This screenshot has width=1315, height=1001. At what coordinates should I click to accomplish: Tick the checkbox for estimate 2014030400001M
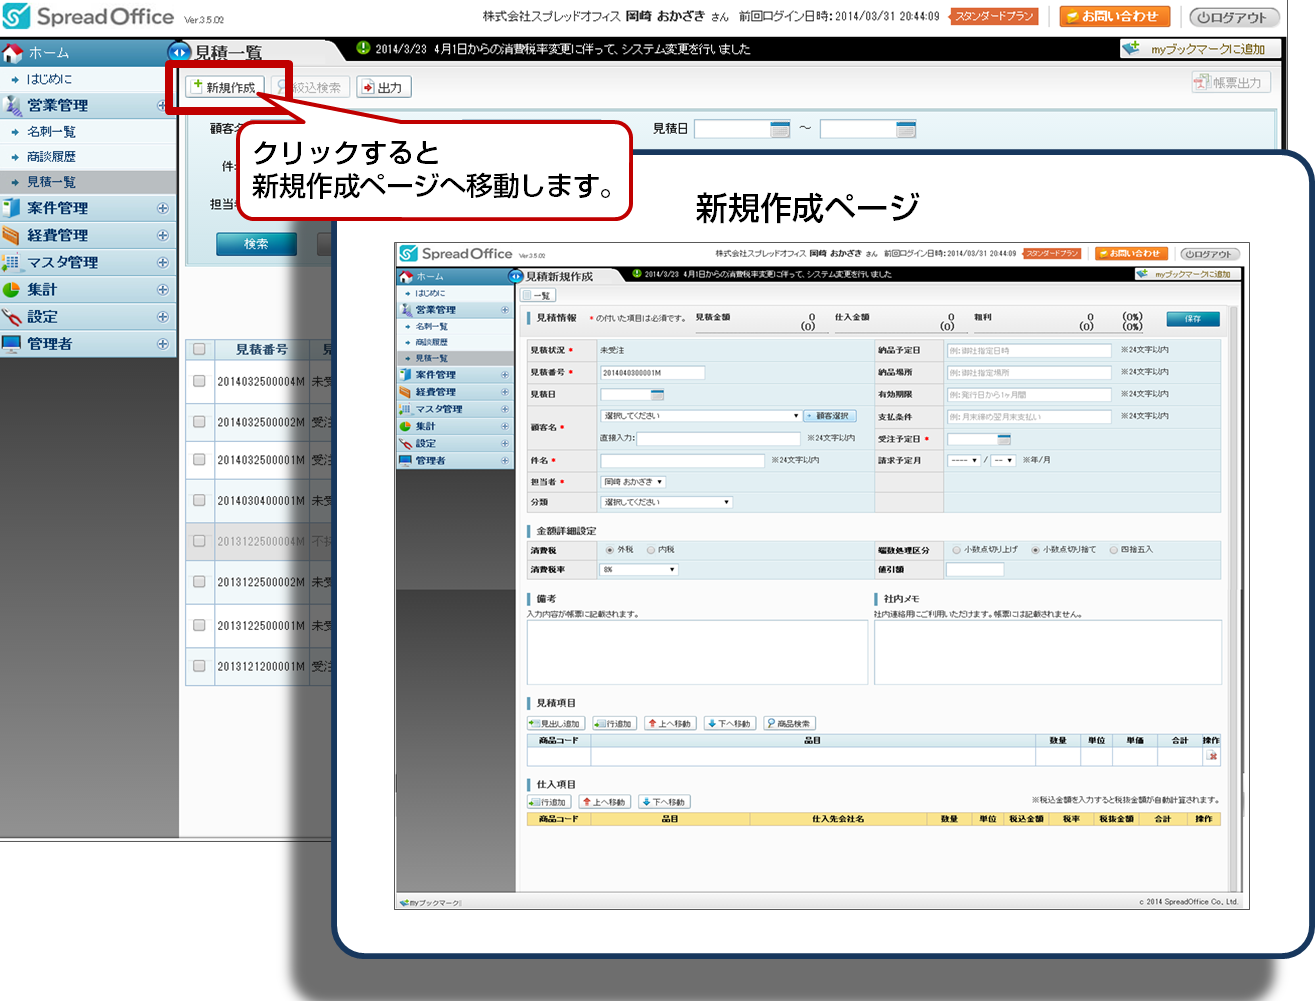pos(199,500)
